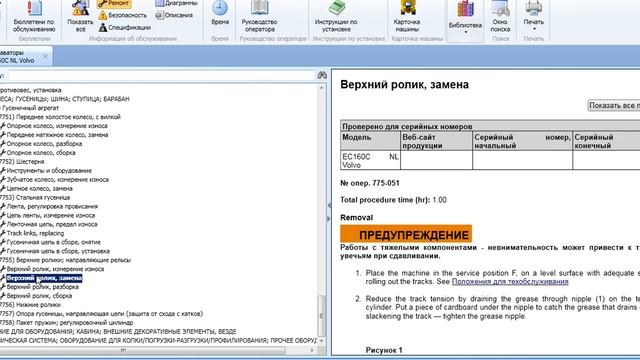This screenshot has height=360, width=640.
Task: Select ГУСЕНИЦЫ; ШИНА; СТУПИЦА; БАРАБАН category
Action: tap(64, 99)
